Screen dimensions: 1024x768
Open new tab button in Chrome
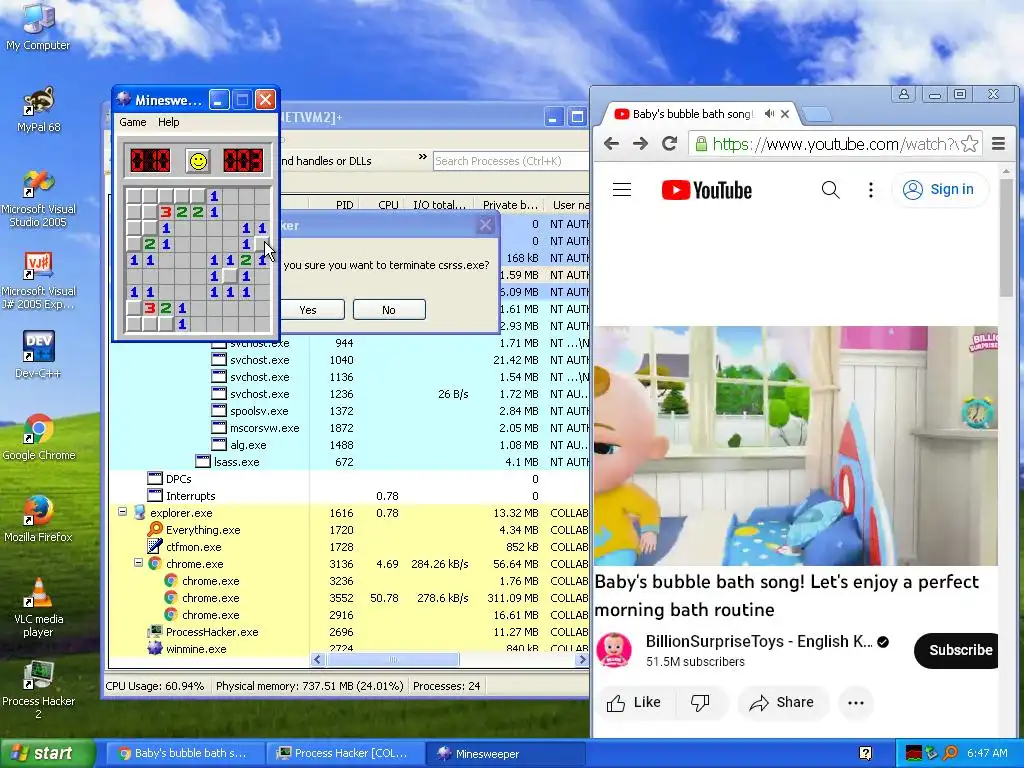(816, 115)
